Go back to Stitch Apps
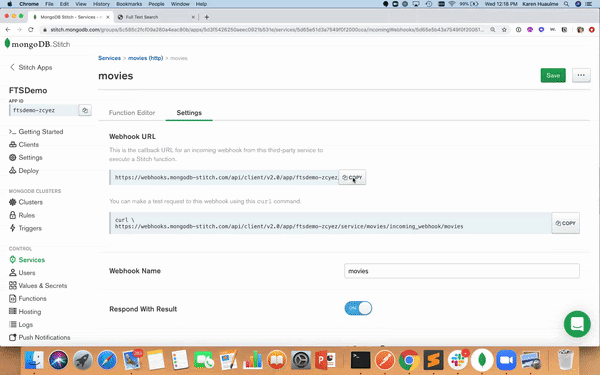This screenshot has height=375, width=600. point(31,67)
